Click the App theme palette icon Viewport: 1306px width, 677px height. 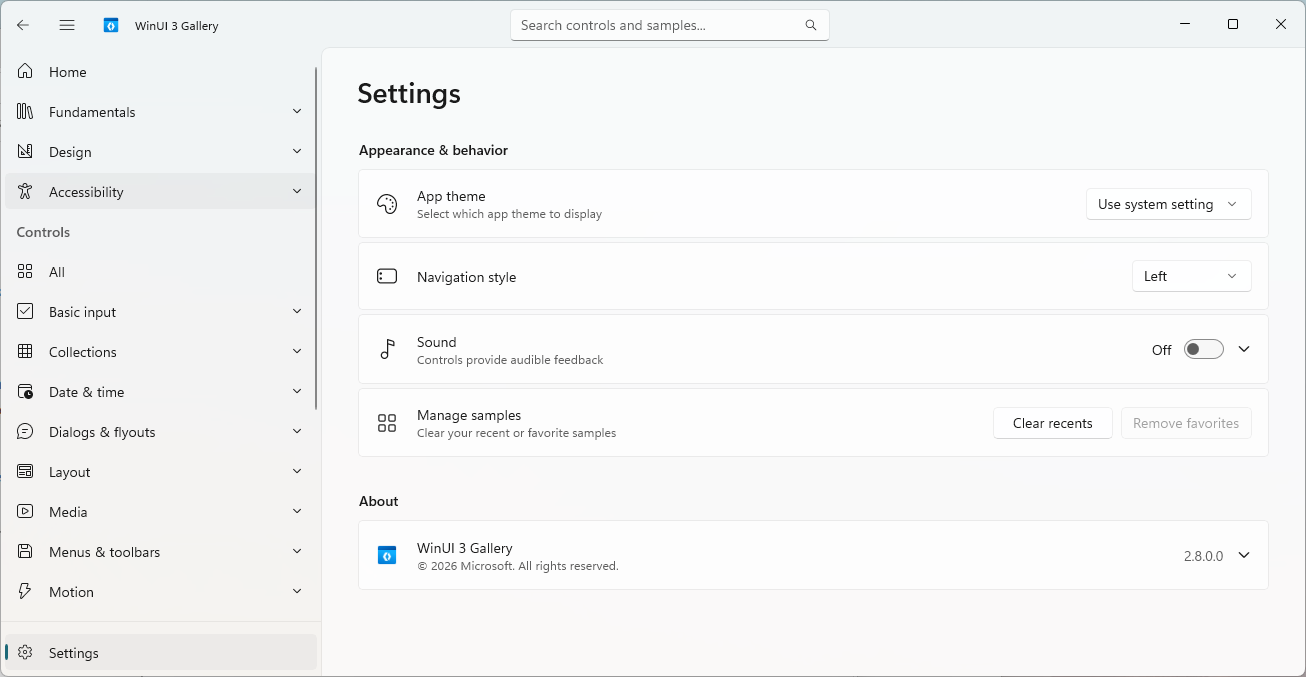pyautogui.click(x=387, y=204)
